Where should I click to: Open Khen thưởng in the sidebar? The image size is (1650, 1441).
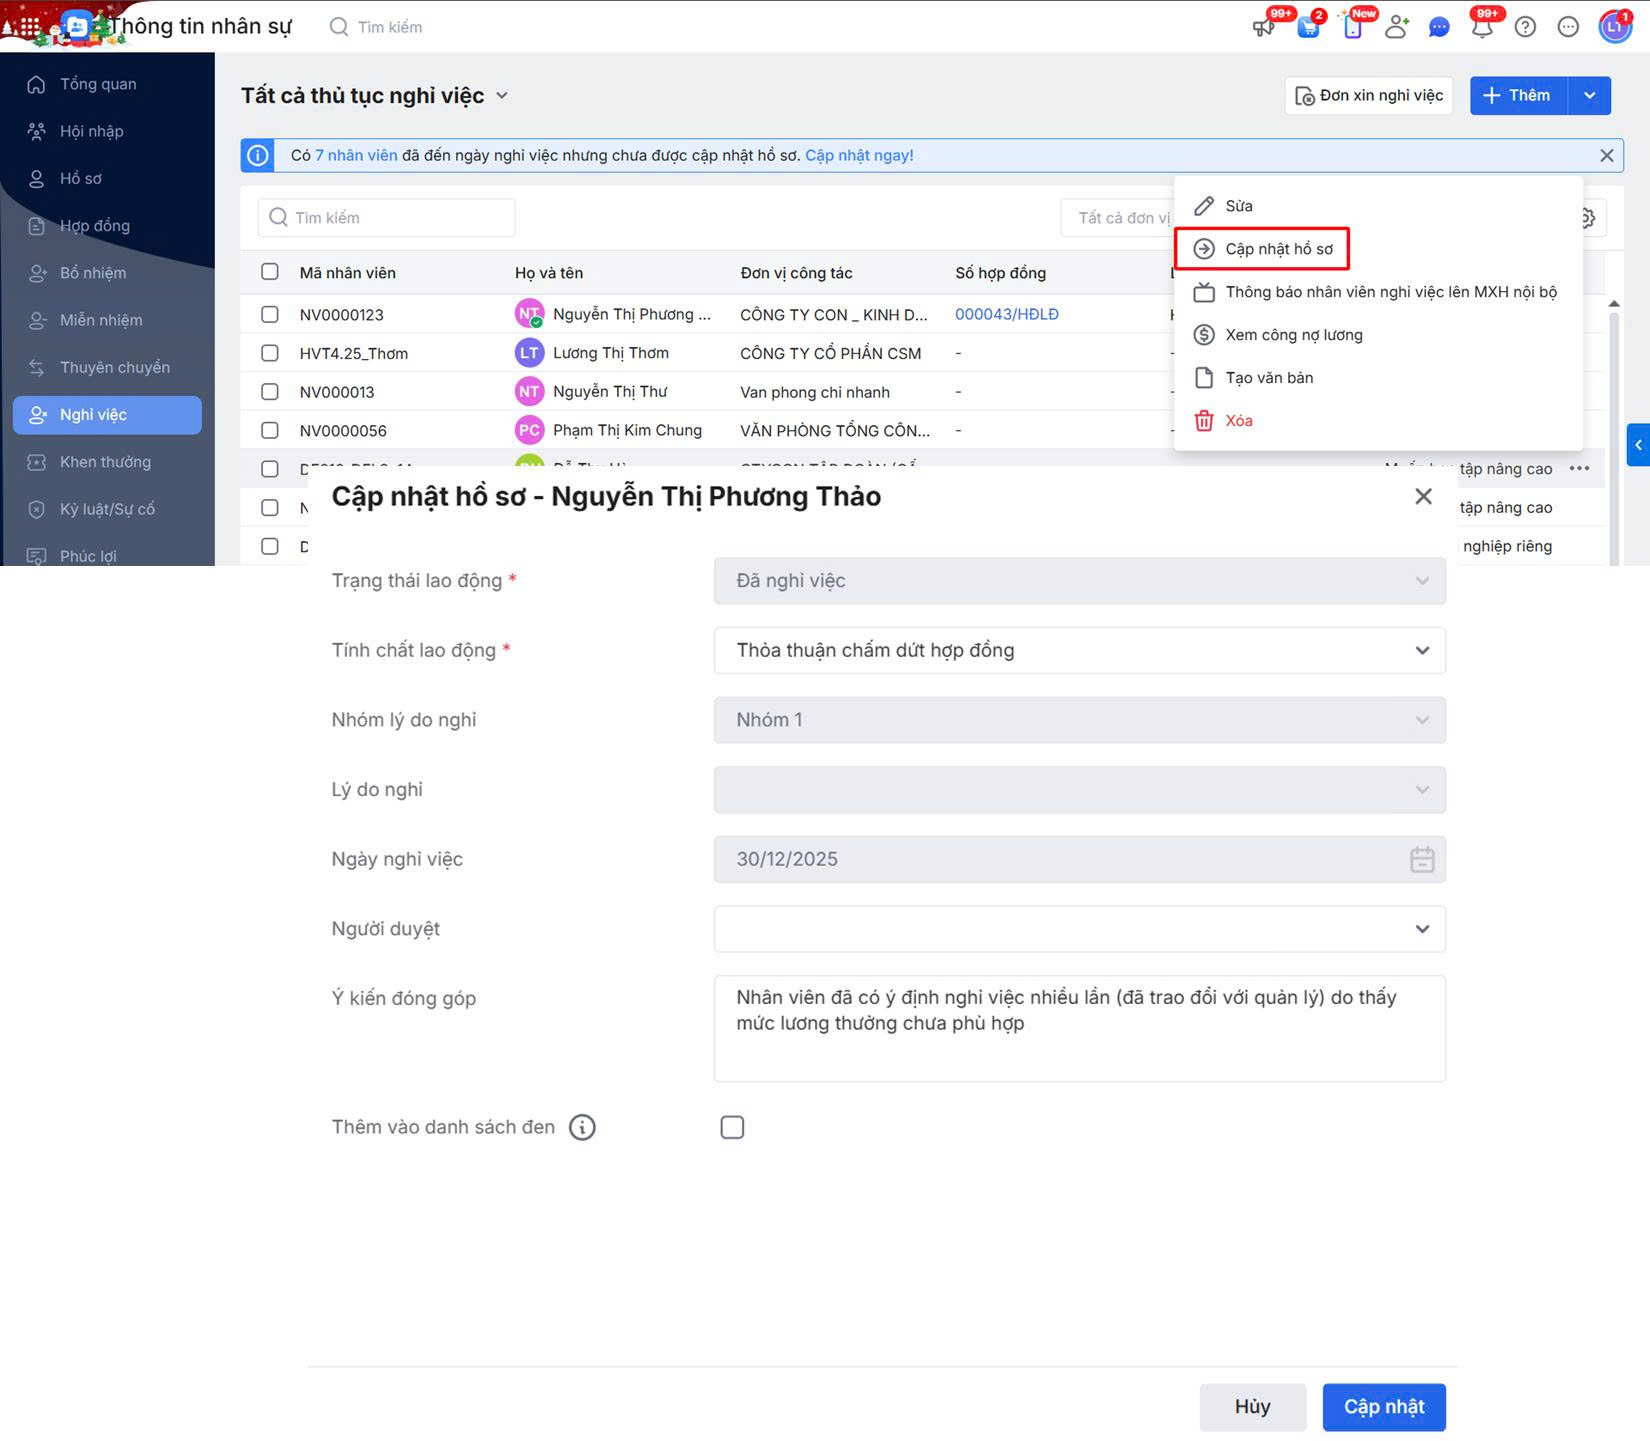pyautogui.click(x=105, y=462)
